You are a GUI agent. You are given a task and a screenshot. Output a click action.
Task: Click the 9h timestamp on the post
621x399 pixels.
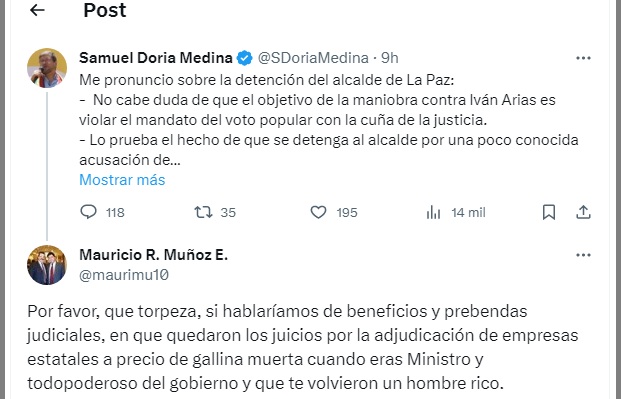click(x=390, y=58)
